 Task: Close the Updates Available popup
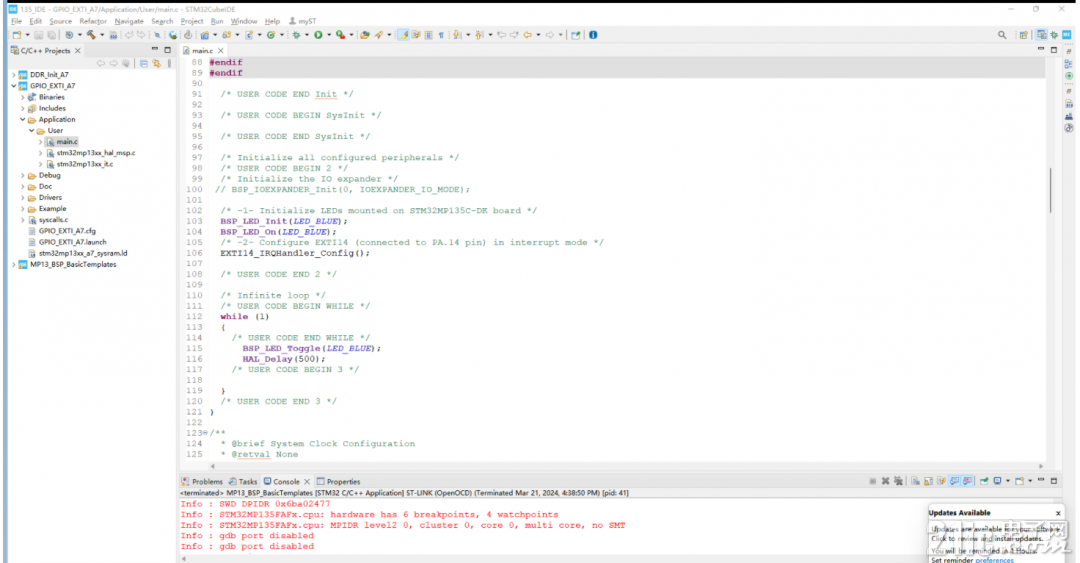click(1058, 513)
